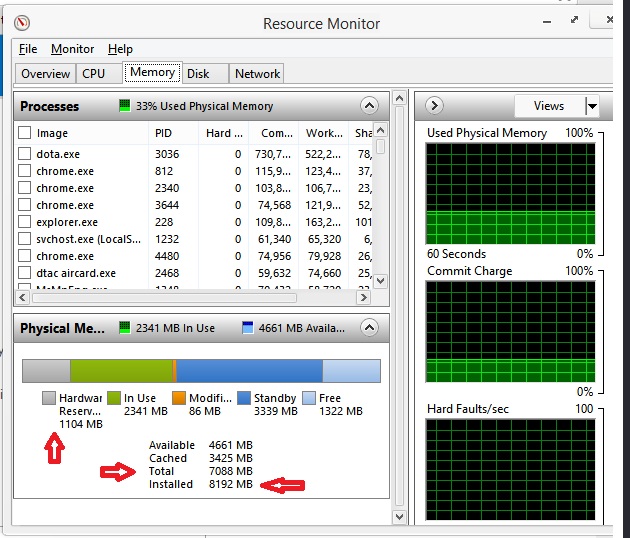This screenshot has width=630, height=538.
Task: Tick the explorer.exe checkbox
Action: tap(25, 221)
